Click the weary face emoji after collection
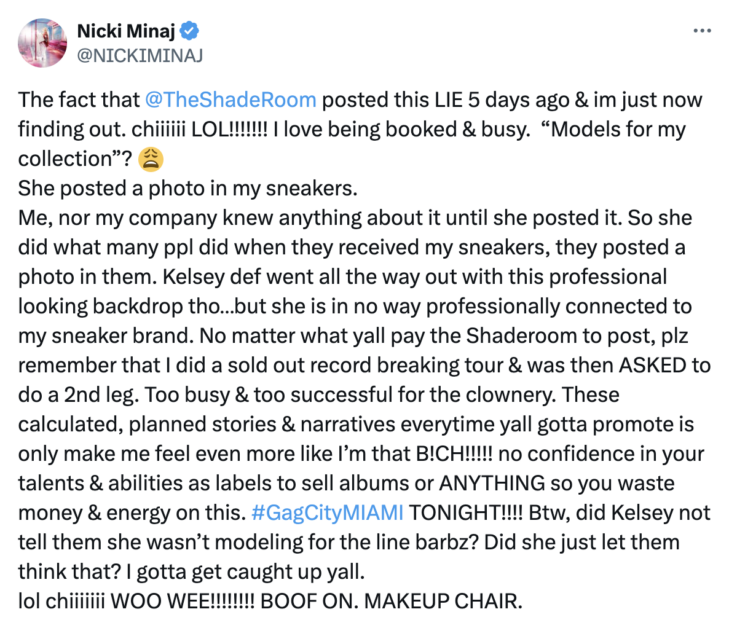The width and height of the screenshot is (729, 628). (x=151, y=159)
